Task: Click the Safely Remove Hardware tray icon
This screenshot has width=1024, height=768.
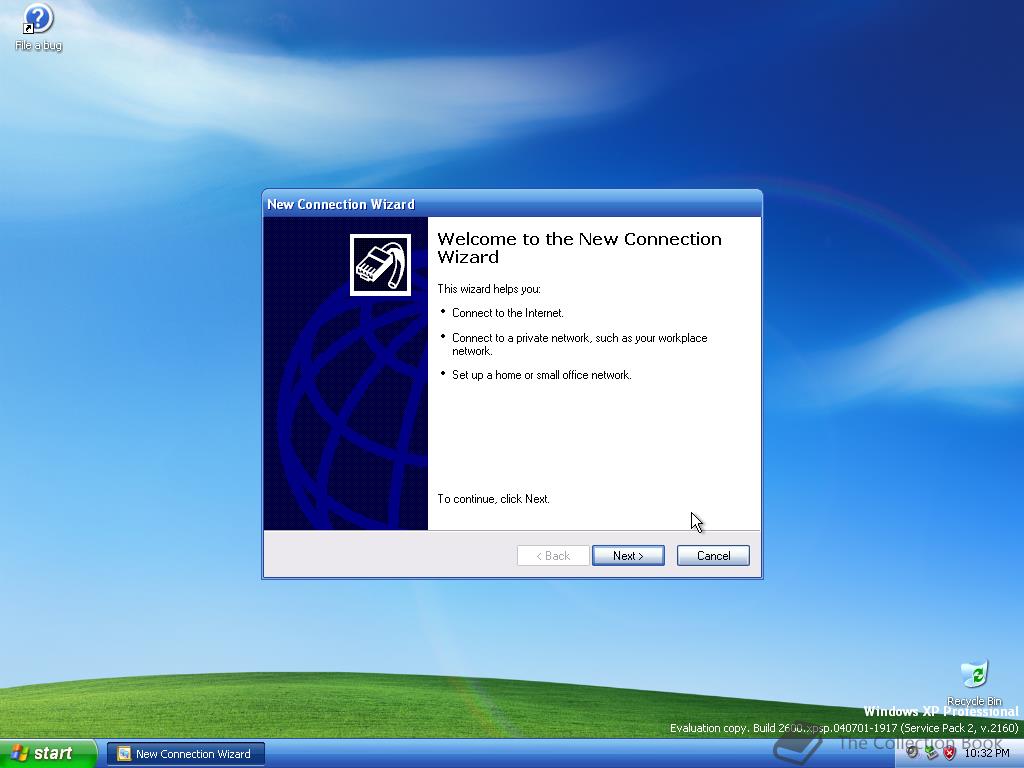Action: [932, 752]
